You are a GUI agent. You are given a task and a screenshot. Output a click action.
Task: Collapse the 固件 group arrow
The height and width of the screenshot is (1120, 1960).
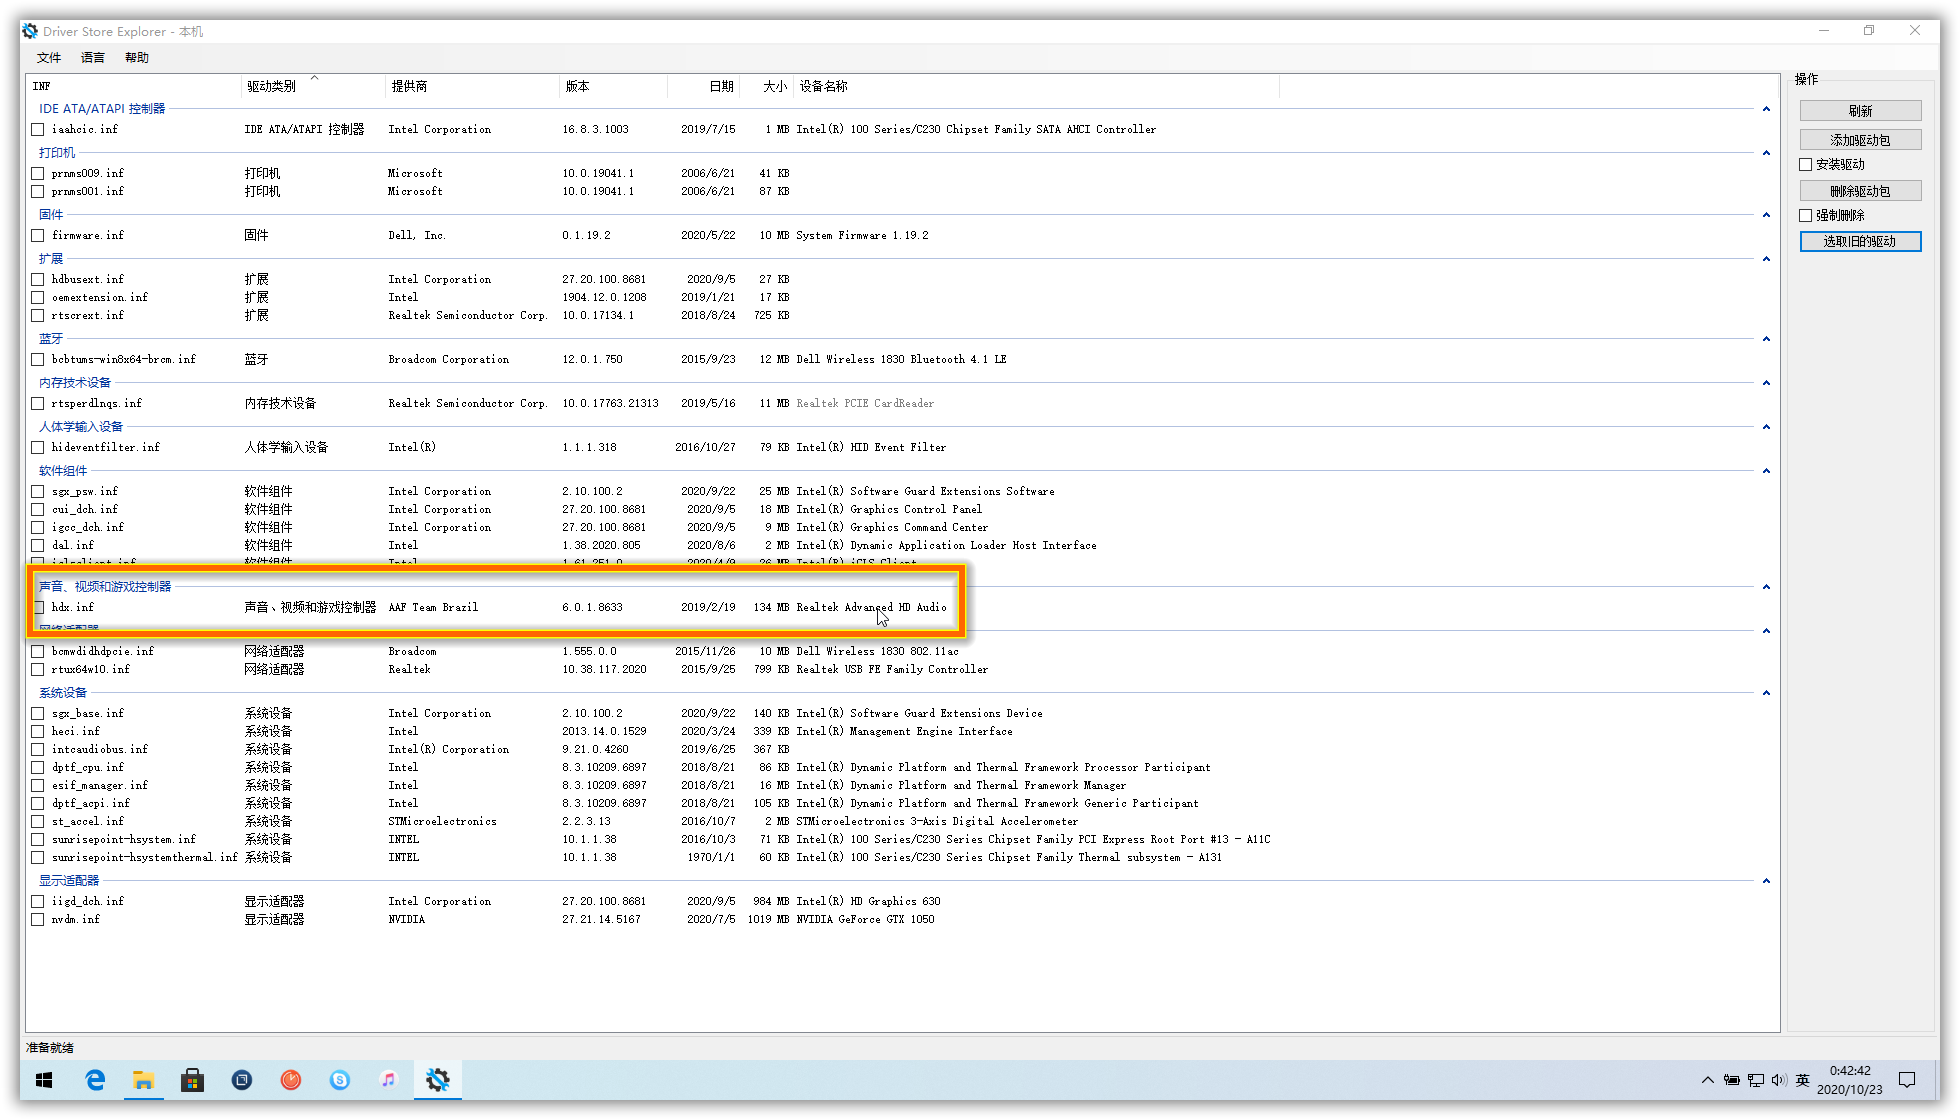pos(1766,215)
